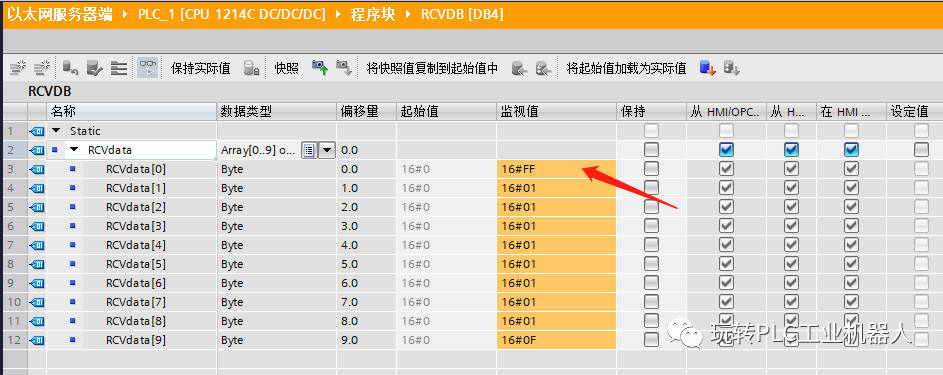Image resolution: width=943 pixels, height=375 pixels.
Task: Click start value 16#0 of RCVdata[7]
Action: tap(446, 302)
